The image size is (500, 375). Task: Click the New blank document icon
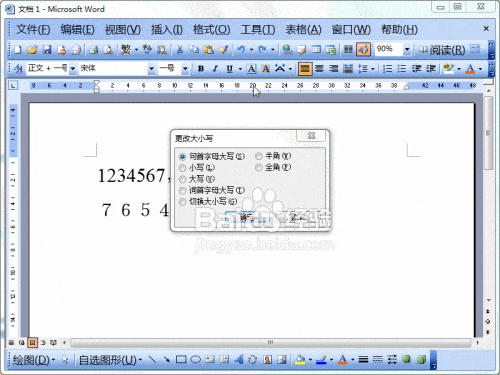(x=18, y=50)
